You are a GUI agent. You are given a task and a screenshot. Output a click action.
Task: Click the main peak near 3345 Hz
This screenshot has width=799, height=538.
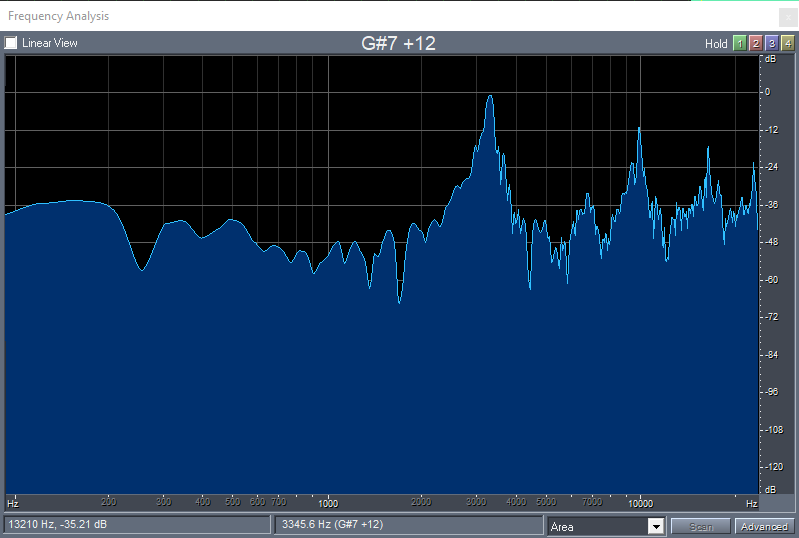[x=490, y=97]
